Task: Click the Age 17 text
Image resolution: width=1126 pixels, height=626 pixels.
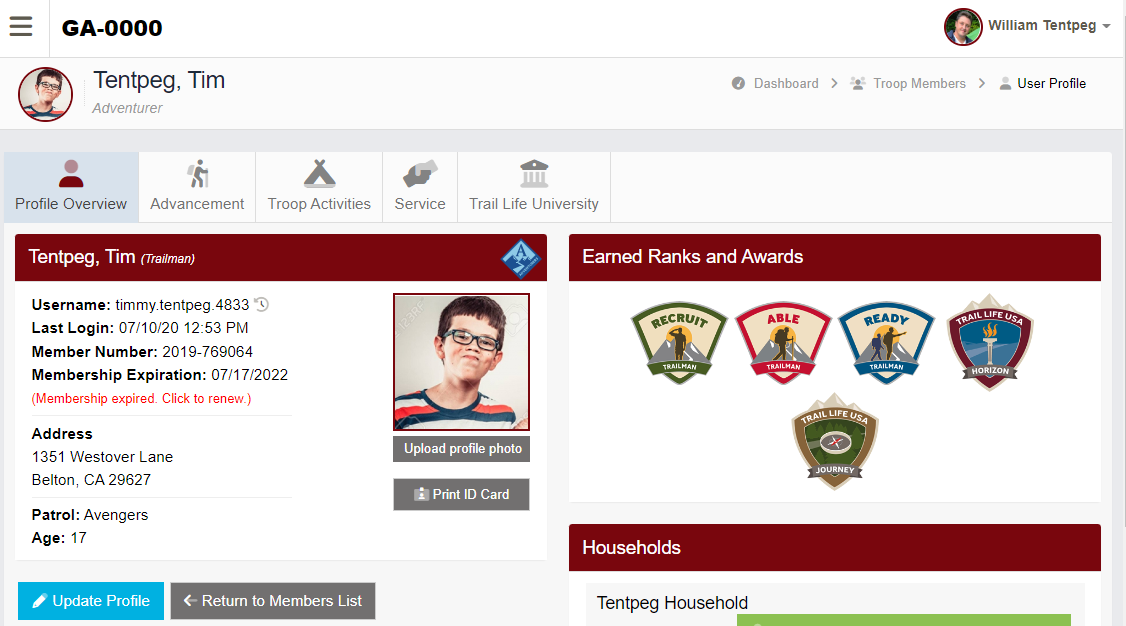Action: click(59, 538)
